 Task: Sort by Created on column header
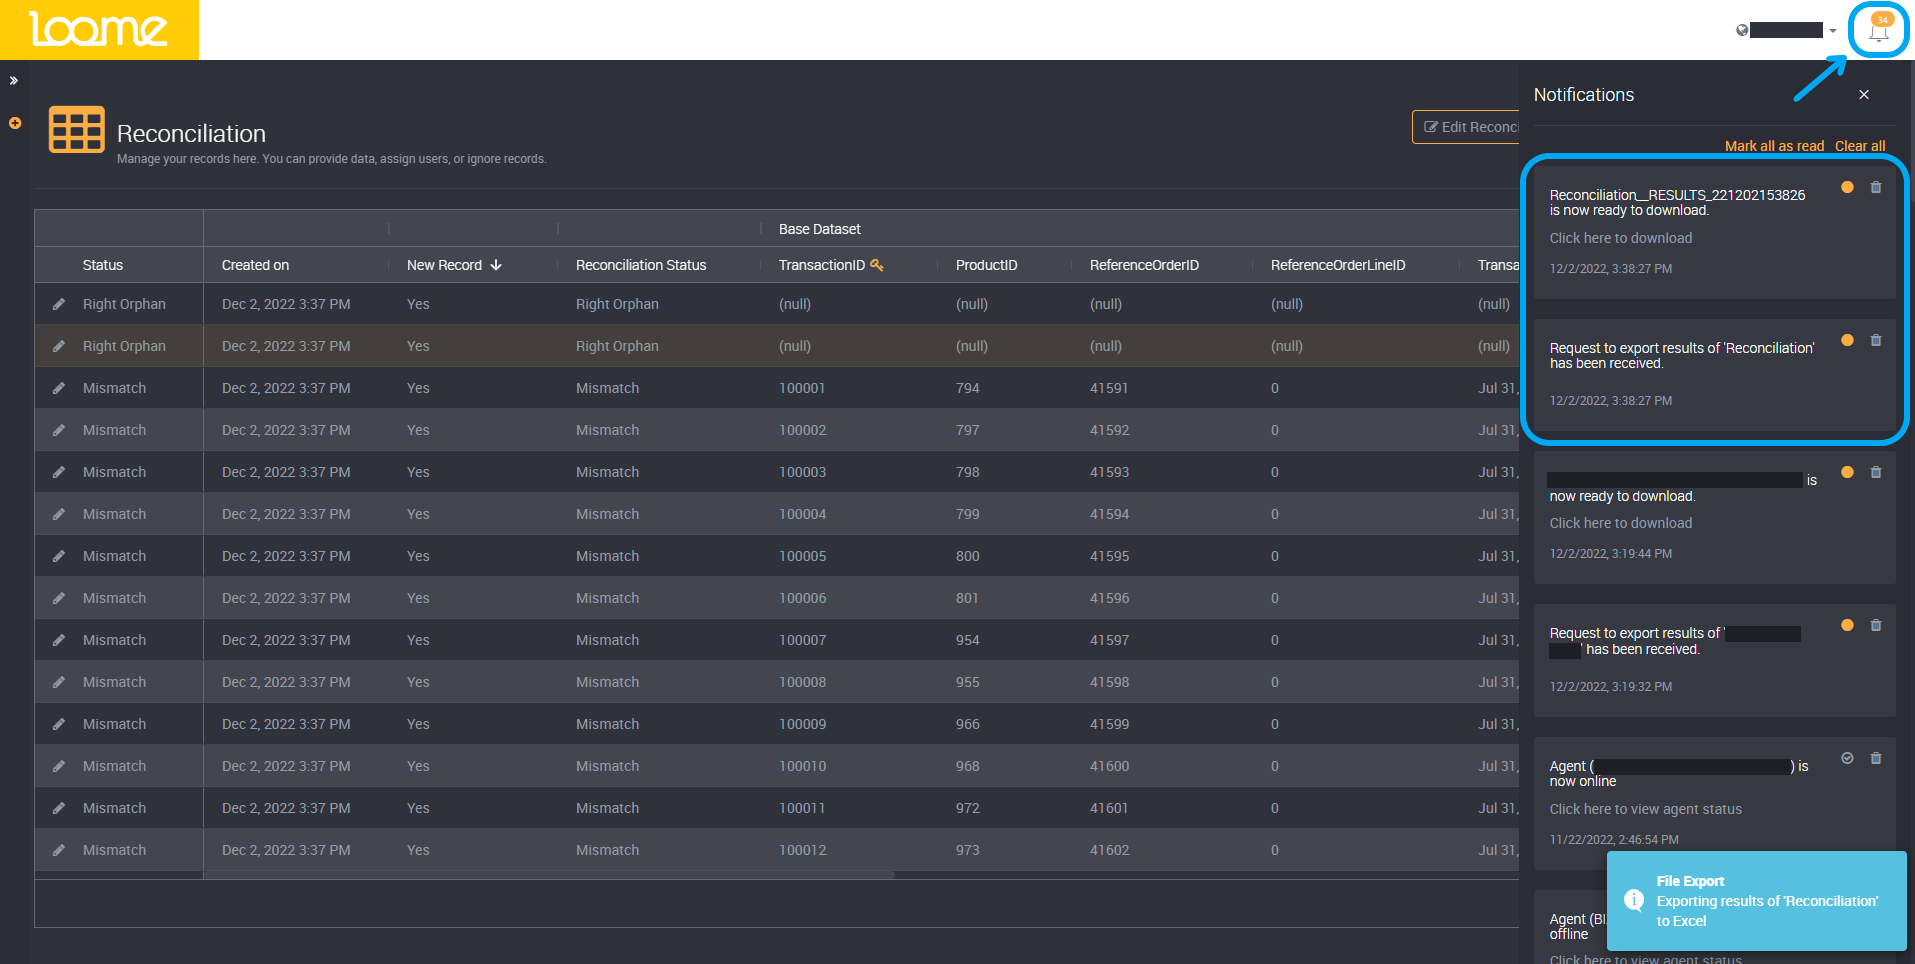(255, 265)
